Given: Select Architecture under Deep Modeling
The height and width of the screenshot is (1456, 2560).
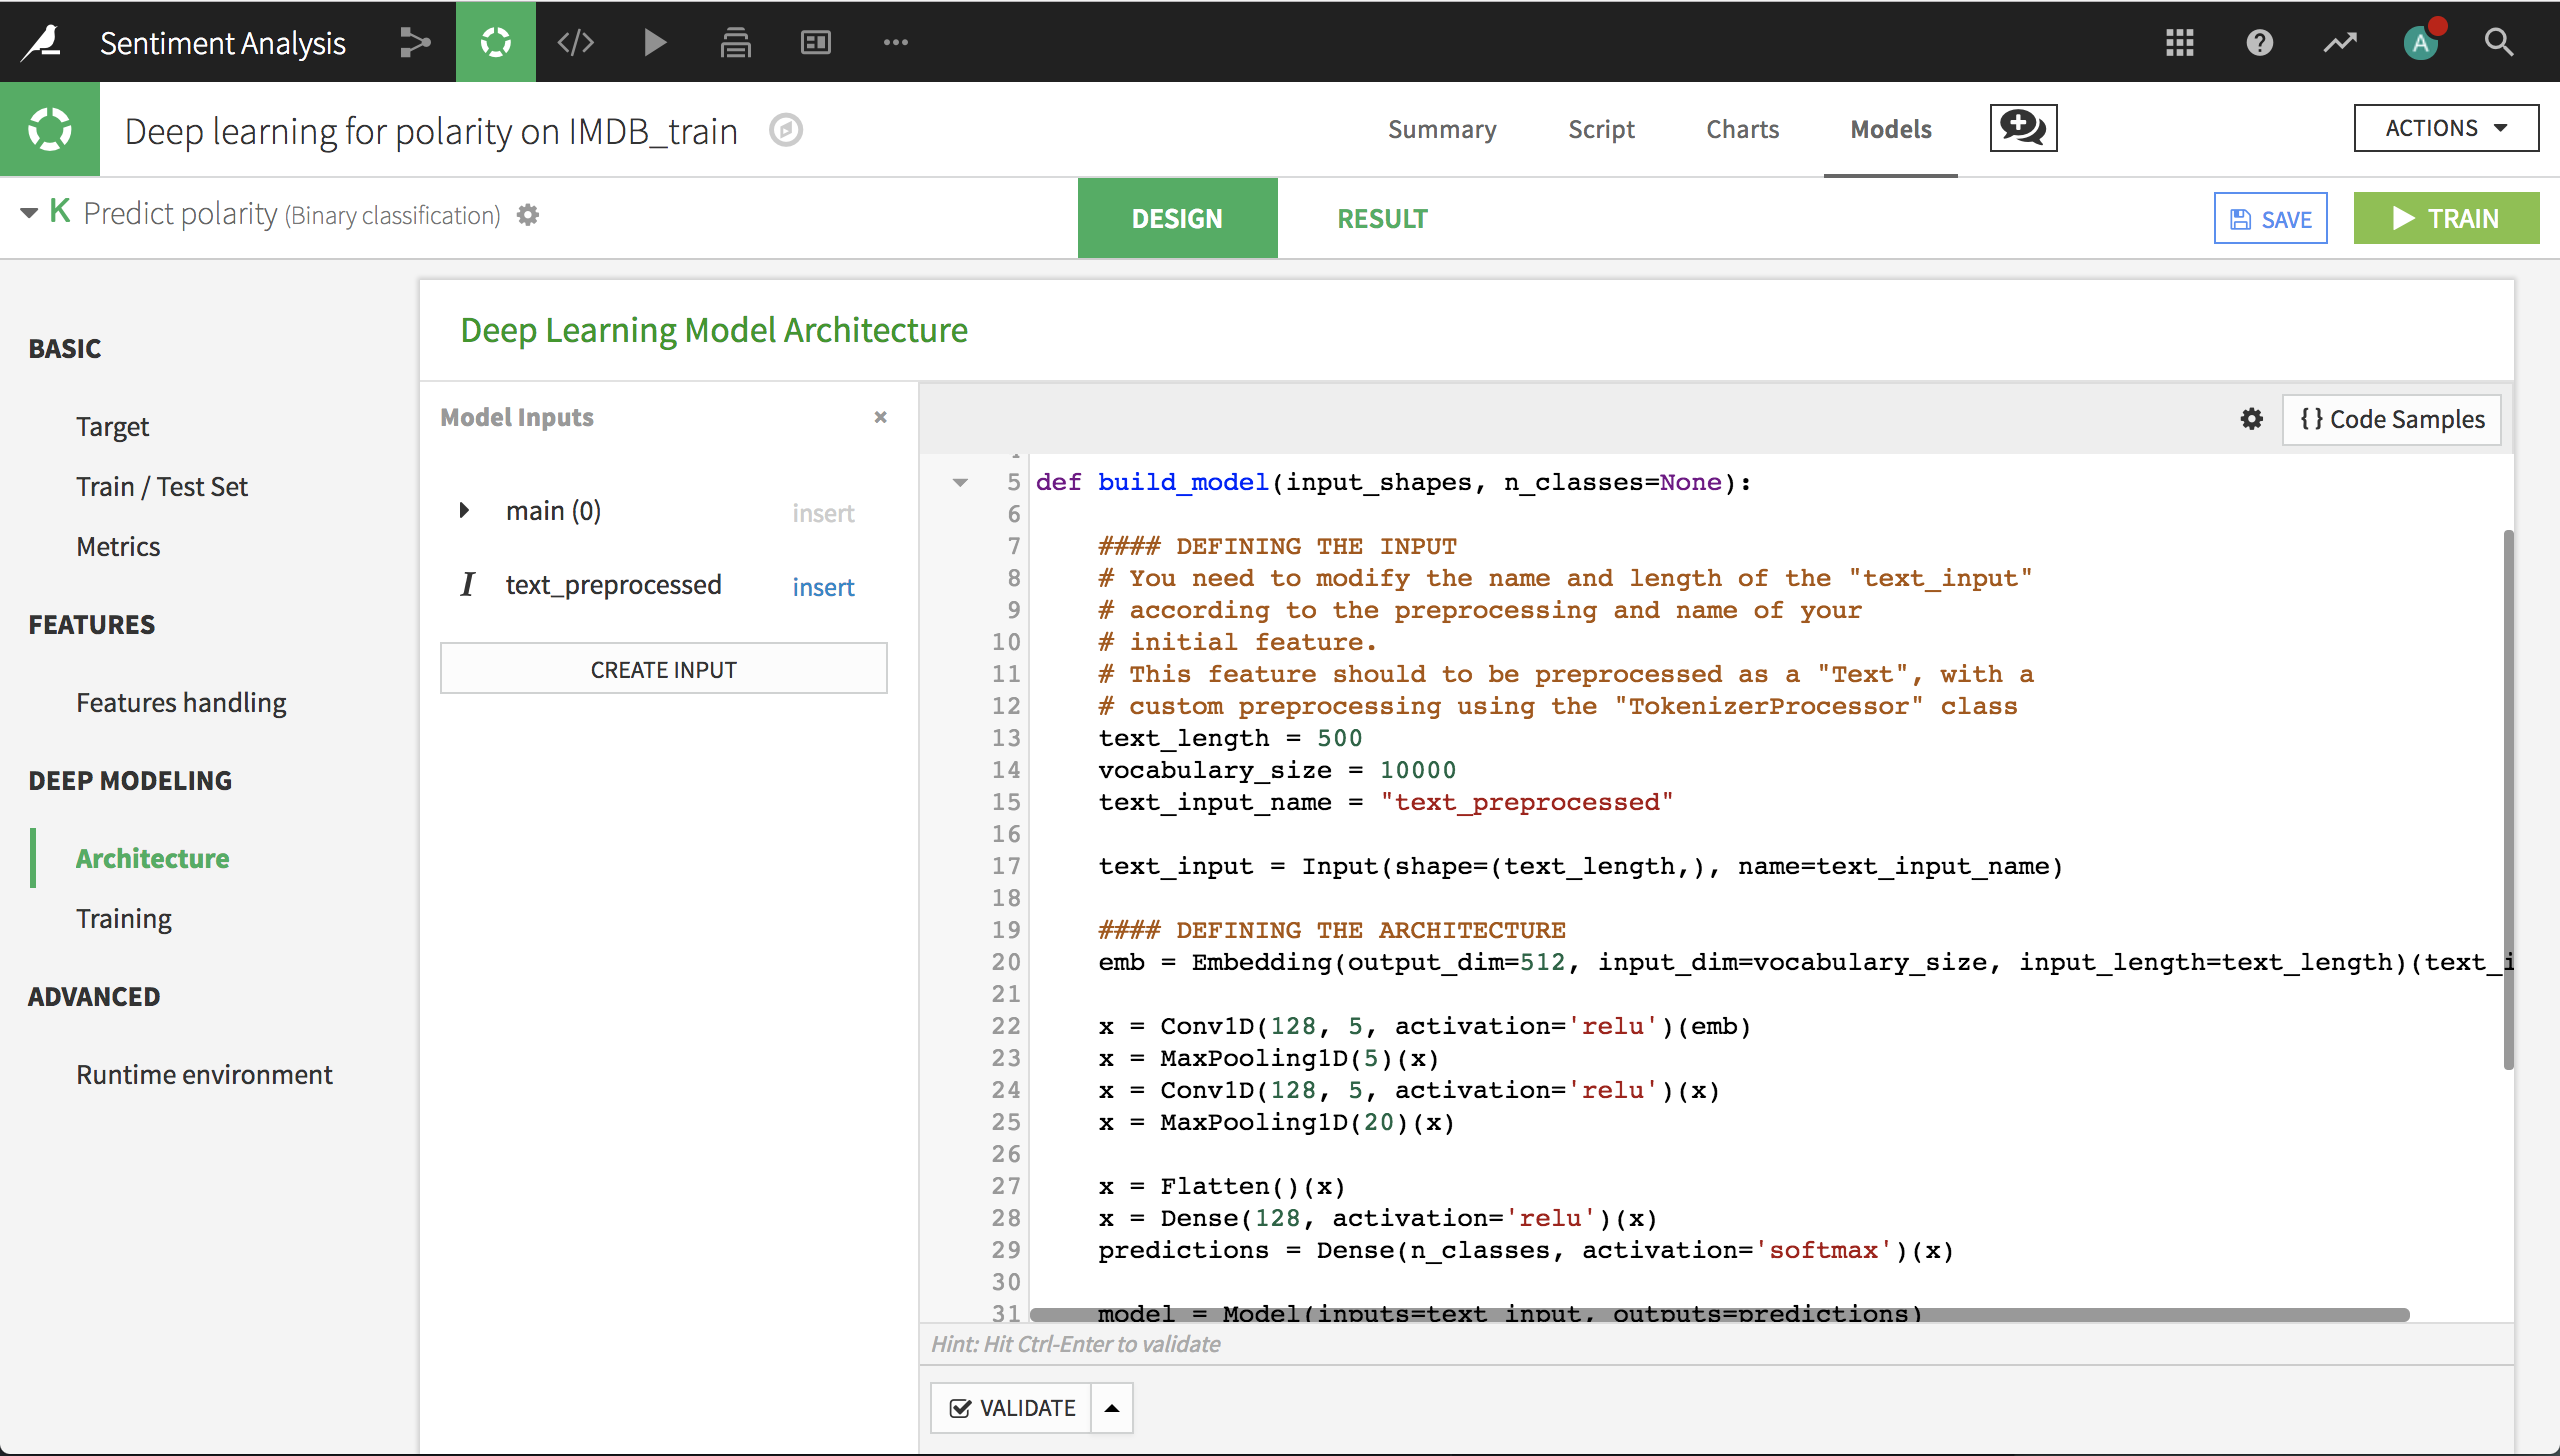Looking at the screenshot, I should 151,856.
